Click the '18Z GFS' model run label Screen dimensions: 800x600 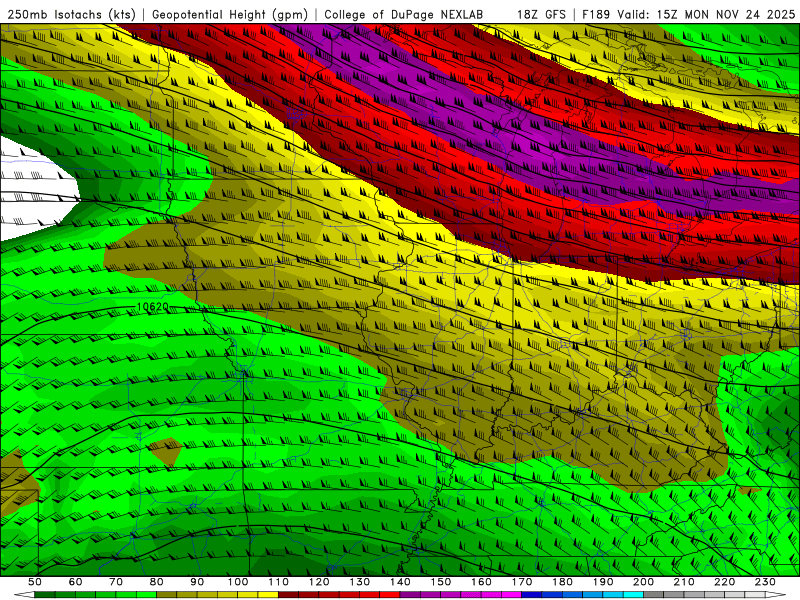tap(541, 14)
